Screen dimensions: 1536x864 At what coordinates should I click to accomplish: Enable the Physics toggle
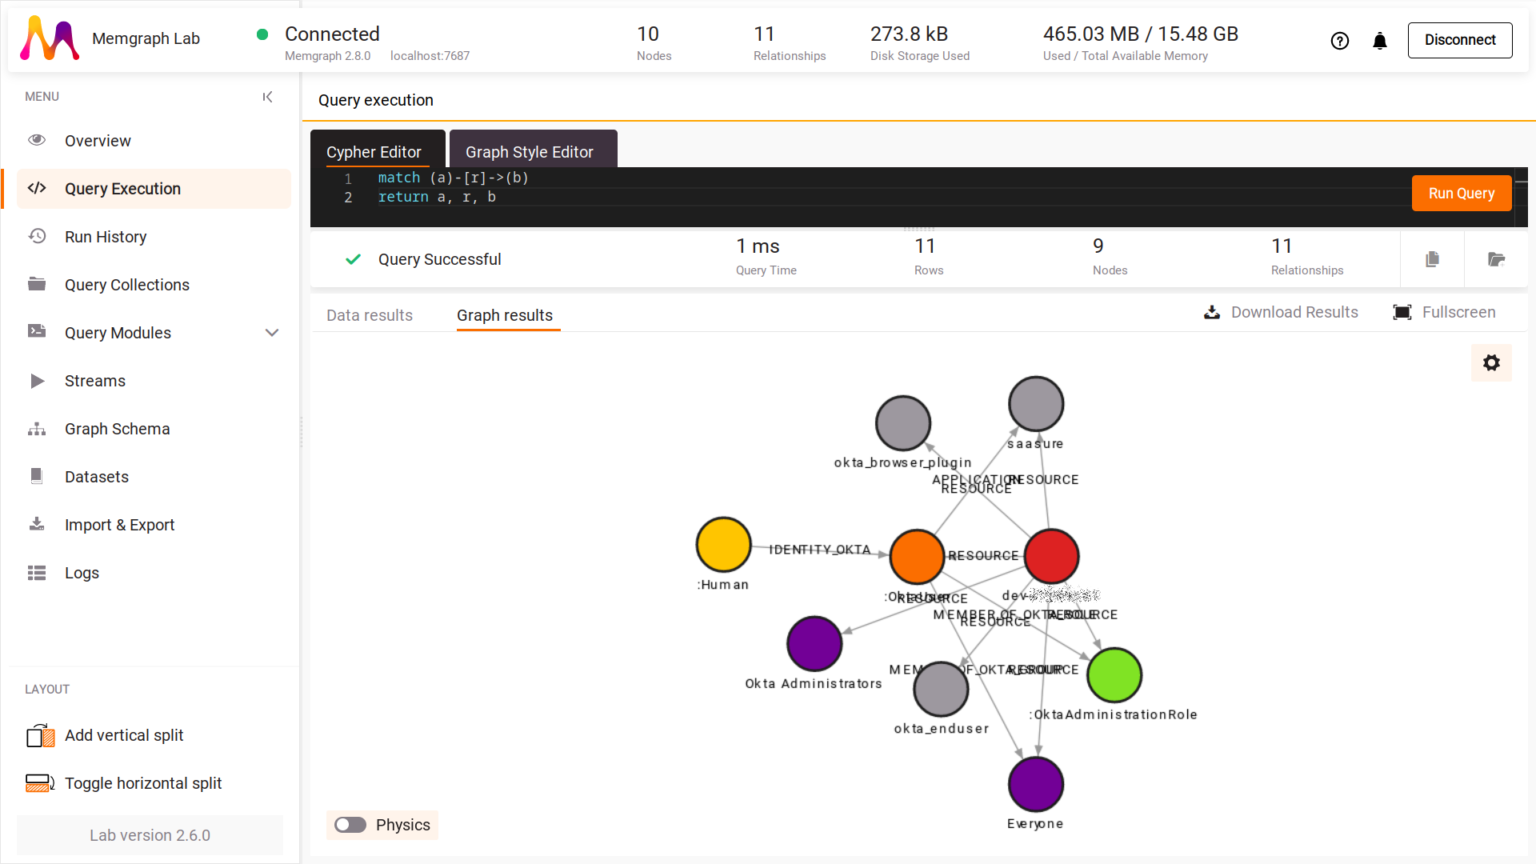pos(350,824)
